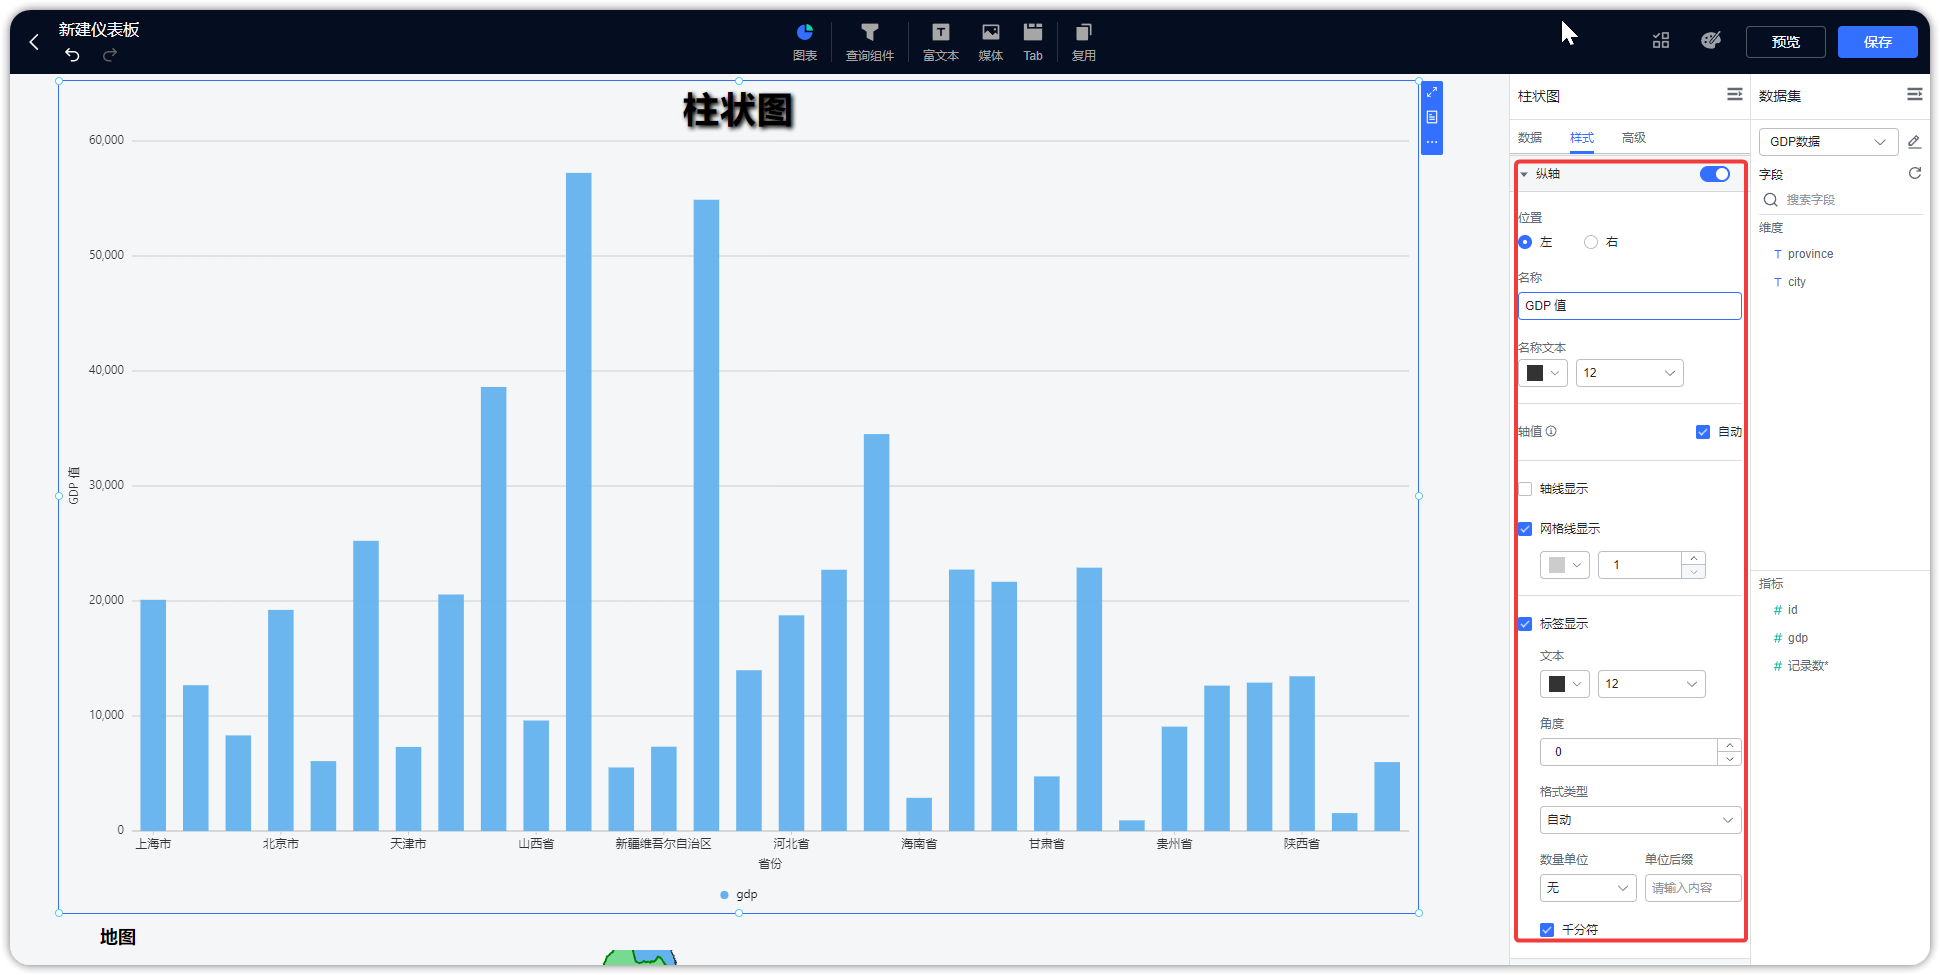Insert a 媒体 media component
Viewport: 1940px width, 975px height.
pos(991,42)
